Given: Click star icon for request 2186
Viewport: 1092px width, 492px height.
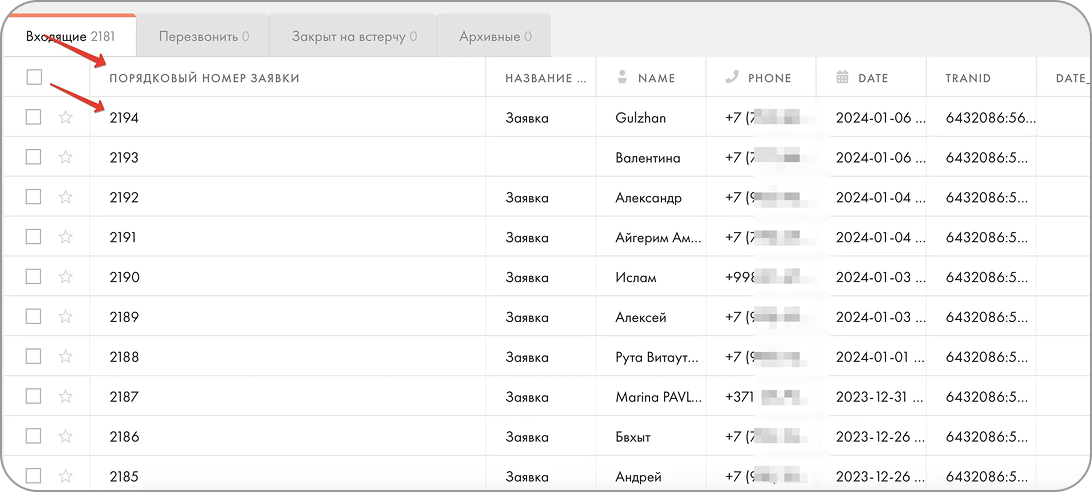Looking at the screenshot, I should [66, 437].
